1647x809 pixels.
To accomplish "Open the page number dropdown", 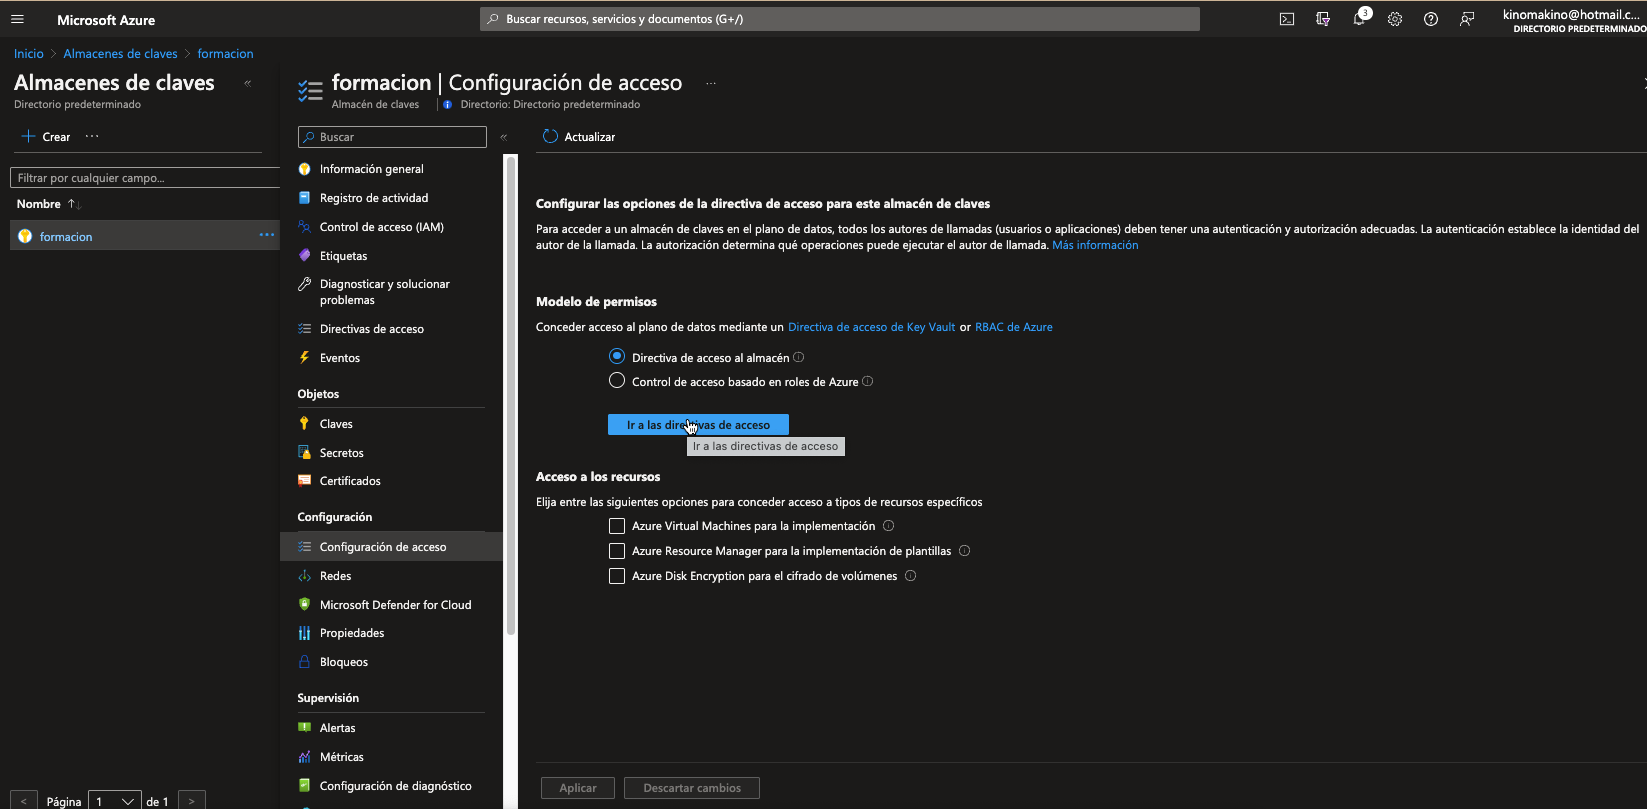I will (114, 801).
